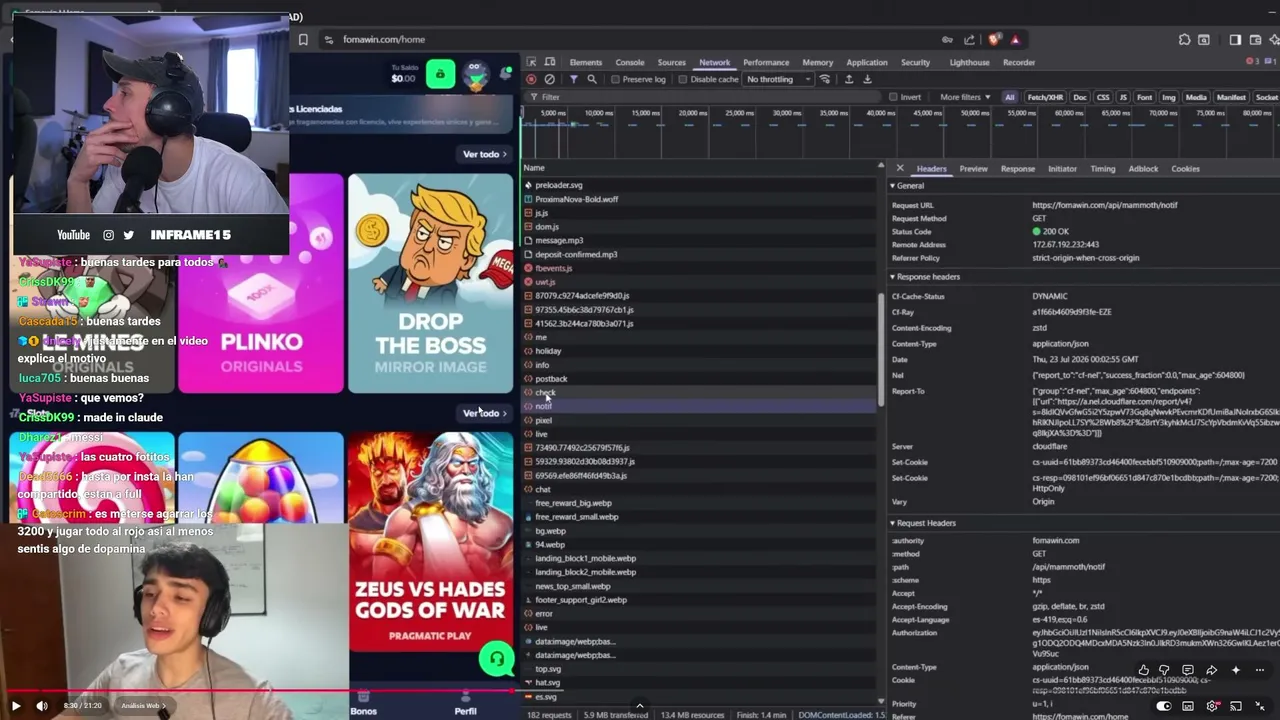Screen dimensions: 1280x720
Task: Click the video like thumbs-up icon
Action: [1143, 670]
